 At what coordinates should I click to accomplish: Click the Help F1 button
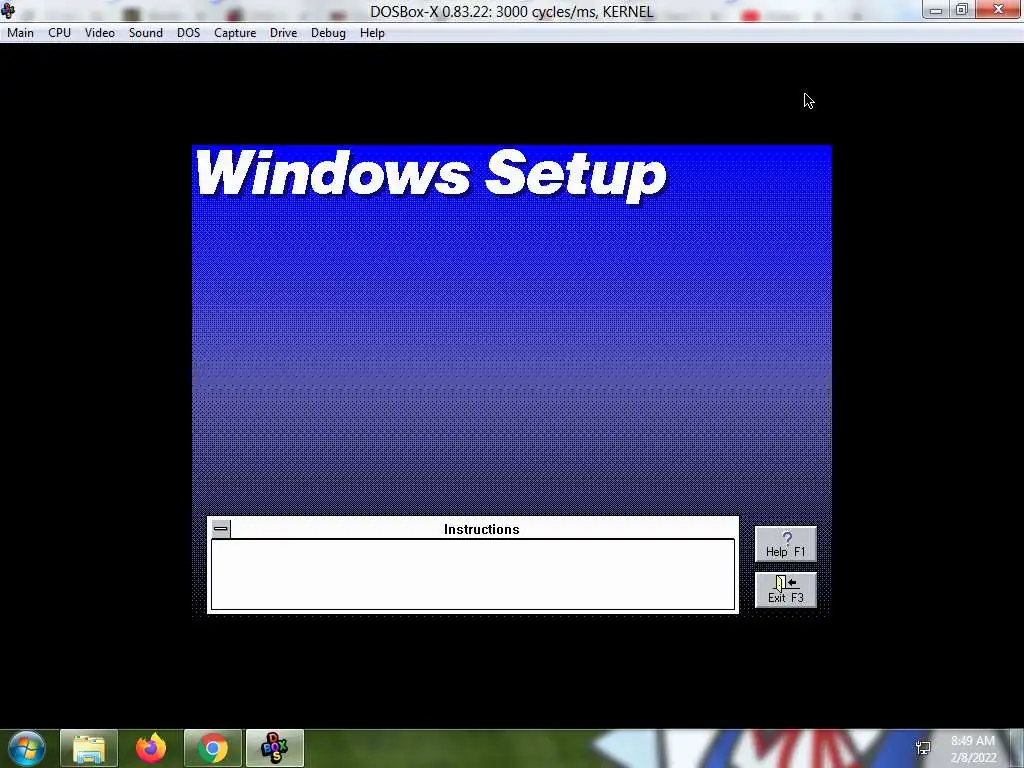(x=786, y=544)
